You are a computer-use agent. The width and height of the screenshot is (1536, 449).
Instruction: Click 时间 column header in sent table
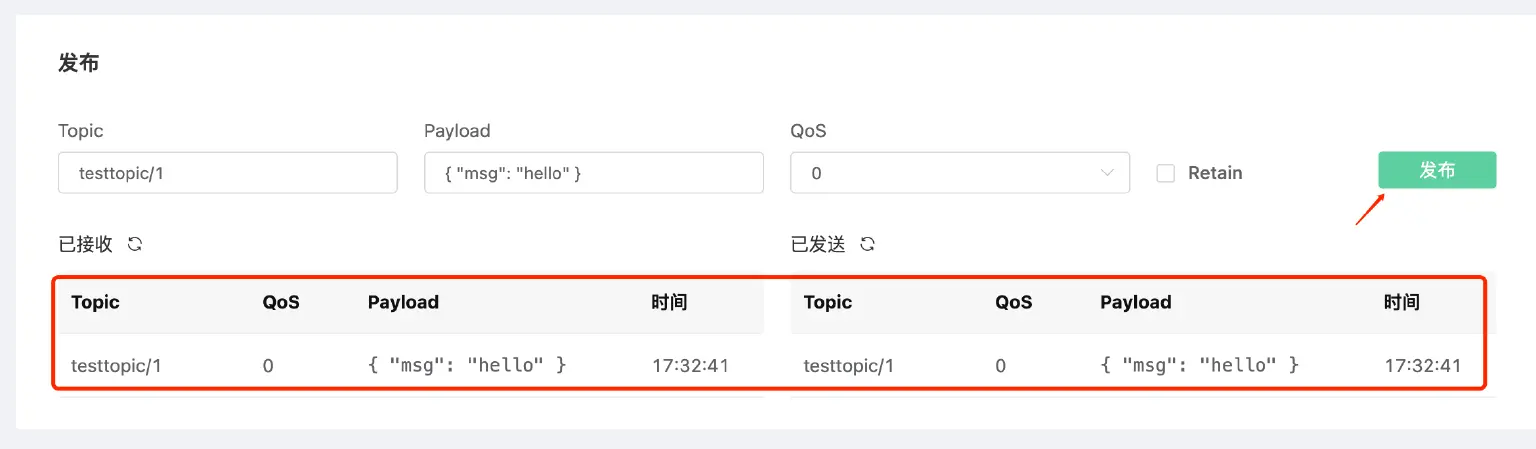click(x=1402, y=302)
